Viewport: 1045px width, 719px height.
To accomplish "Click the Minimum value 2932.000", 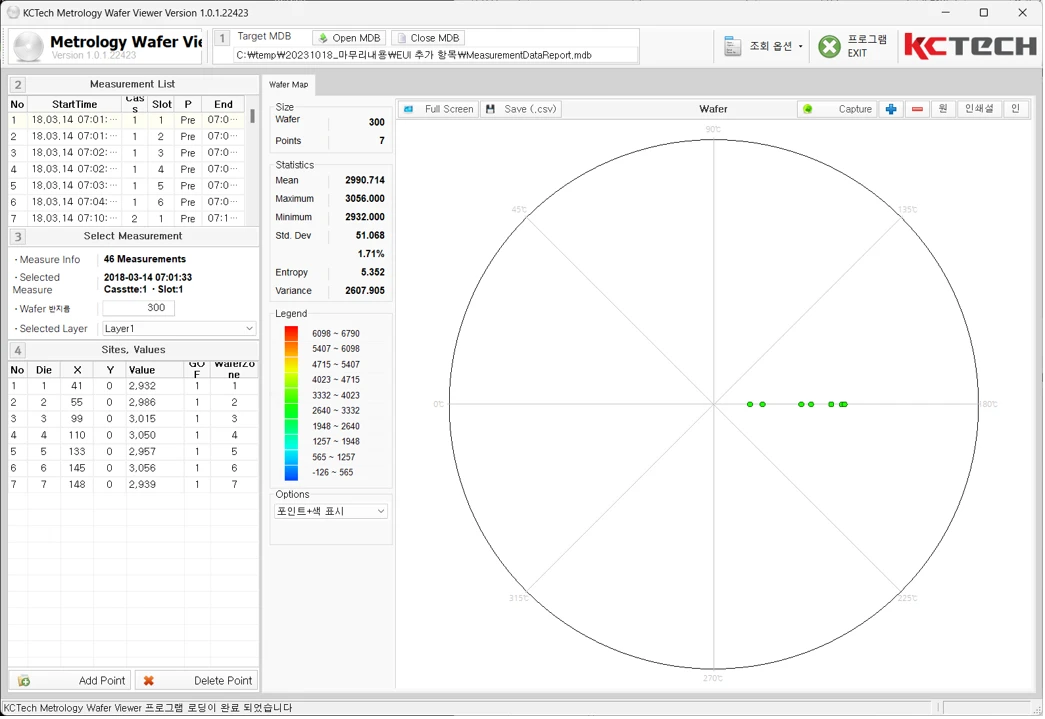I will [x=365, y=217].
